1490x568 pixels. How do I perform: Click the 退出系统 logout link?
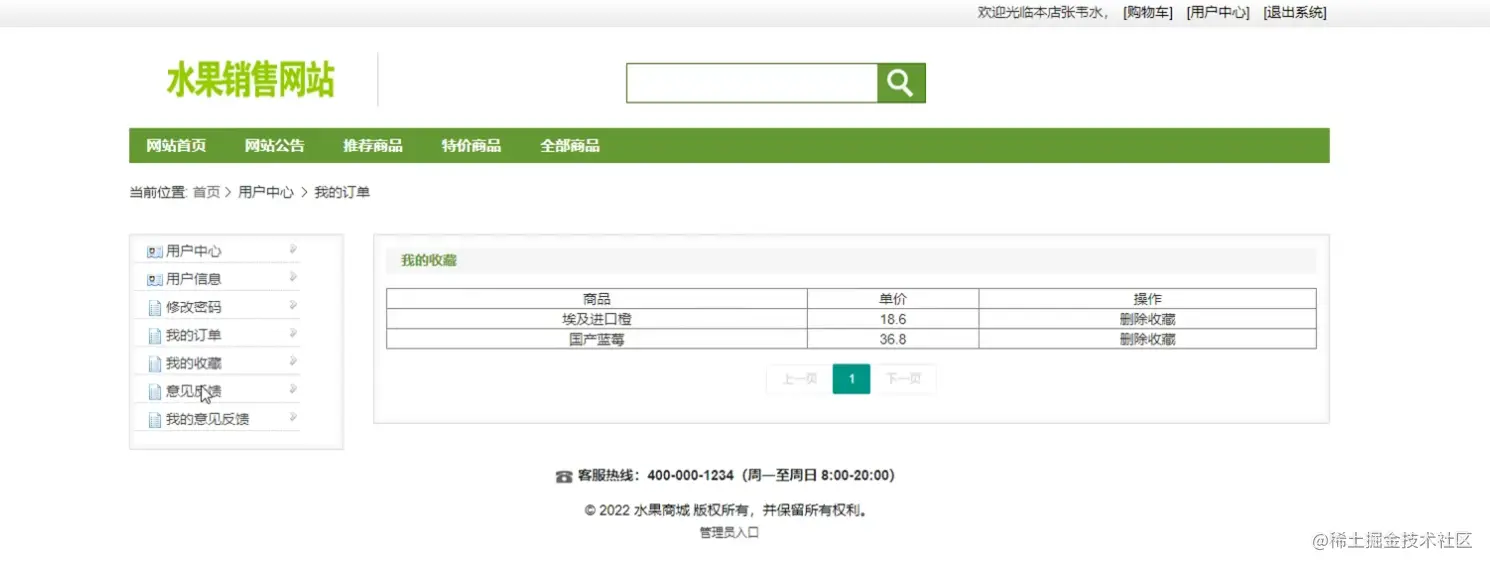(x=1295, y=13)
